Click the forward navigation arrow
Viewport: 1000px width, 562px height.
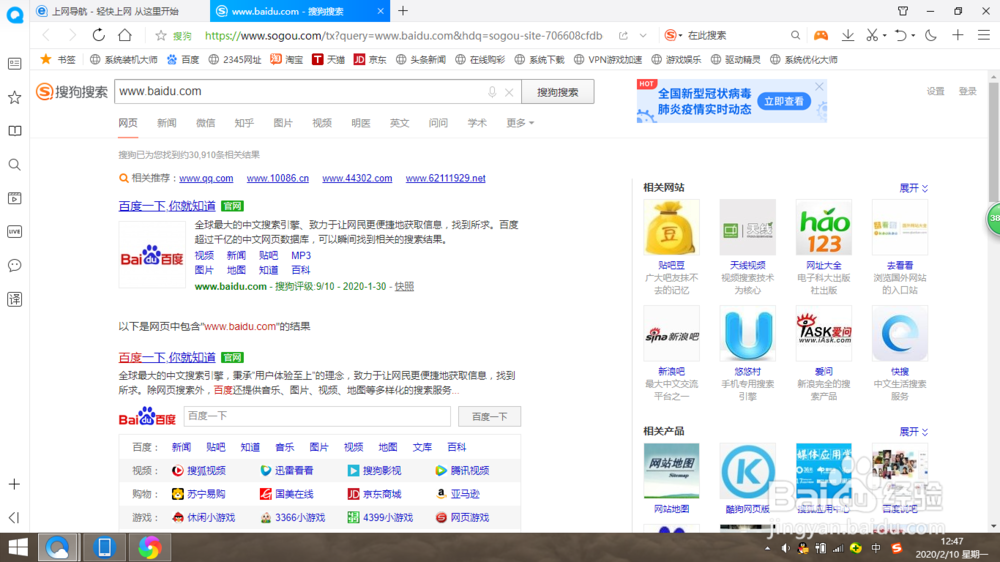tap(72, 35)
